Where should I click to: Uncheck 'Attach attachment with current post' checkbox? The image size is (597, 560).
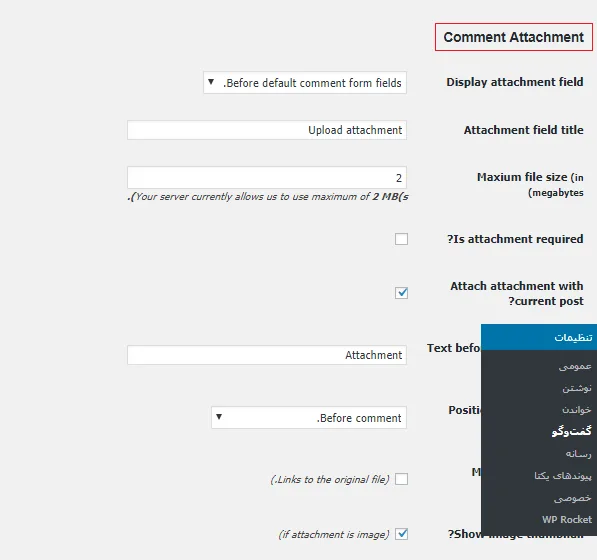pyautogui.click(x=401, y=293)
